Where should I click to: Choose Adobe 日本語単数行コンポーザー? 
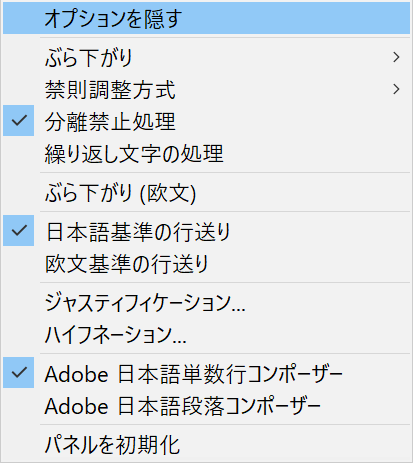click(206, 373)
